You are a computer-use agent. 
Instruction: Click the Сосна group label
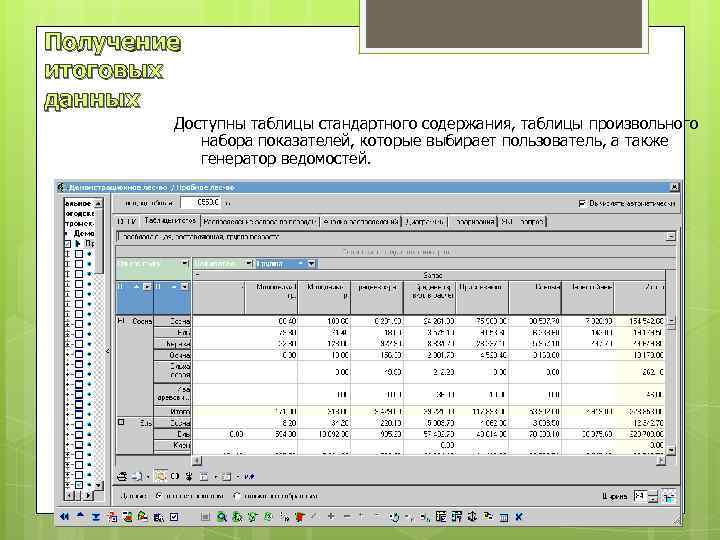142,321
